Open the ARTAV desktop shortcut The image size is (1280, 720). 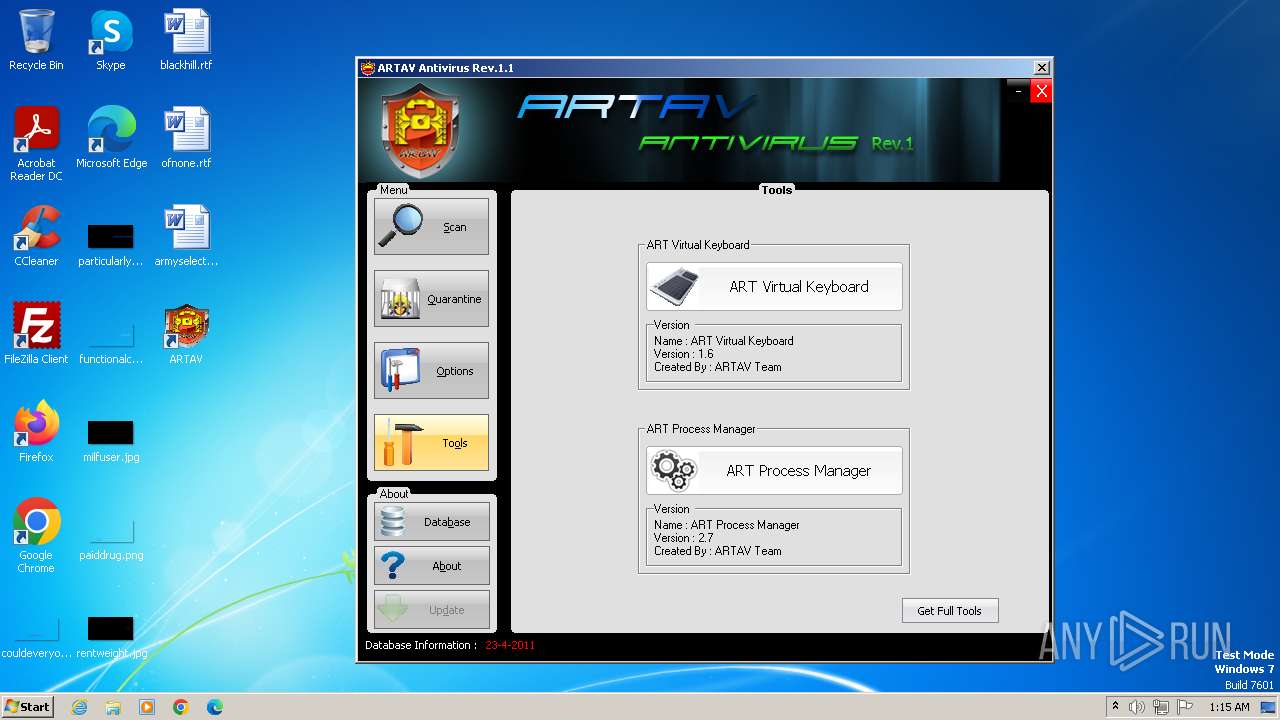point(186,334)
